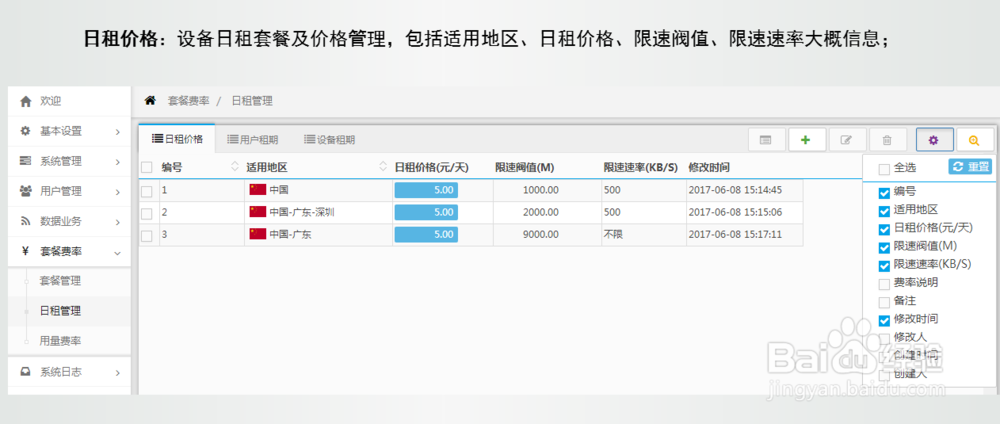Click 中国-广东-深圳 row blue price bar
This screenshot has height=424, width=1000.
(426, 212)
